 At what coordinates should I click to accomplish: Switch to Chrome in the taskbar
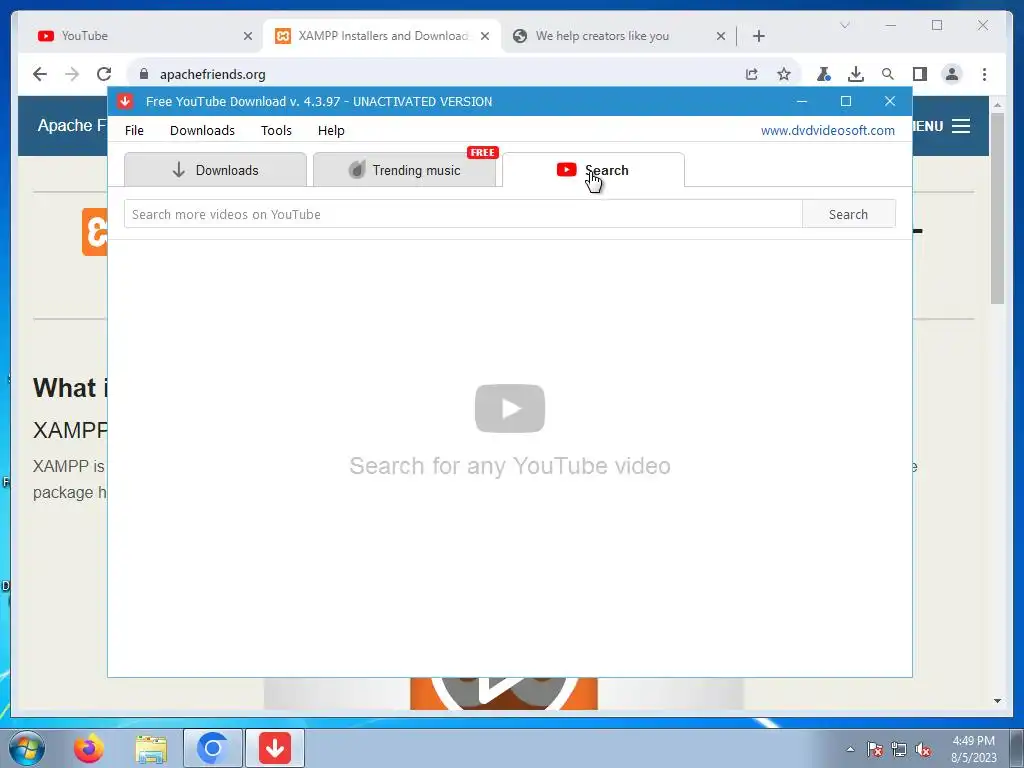click(213, 748)
